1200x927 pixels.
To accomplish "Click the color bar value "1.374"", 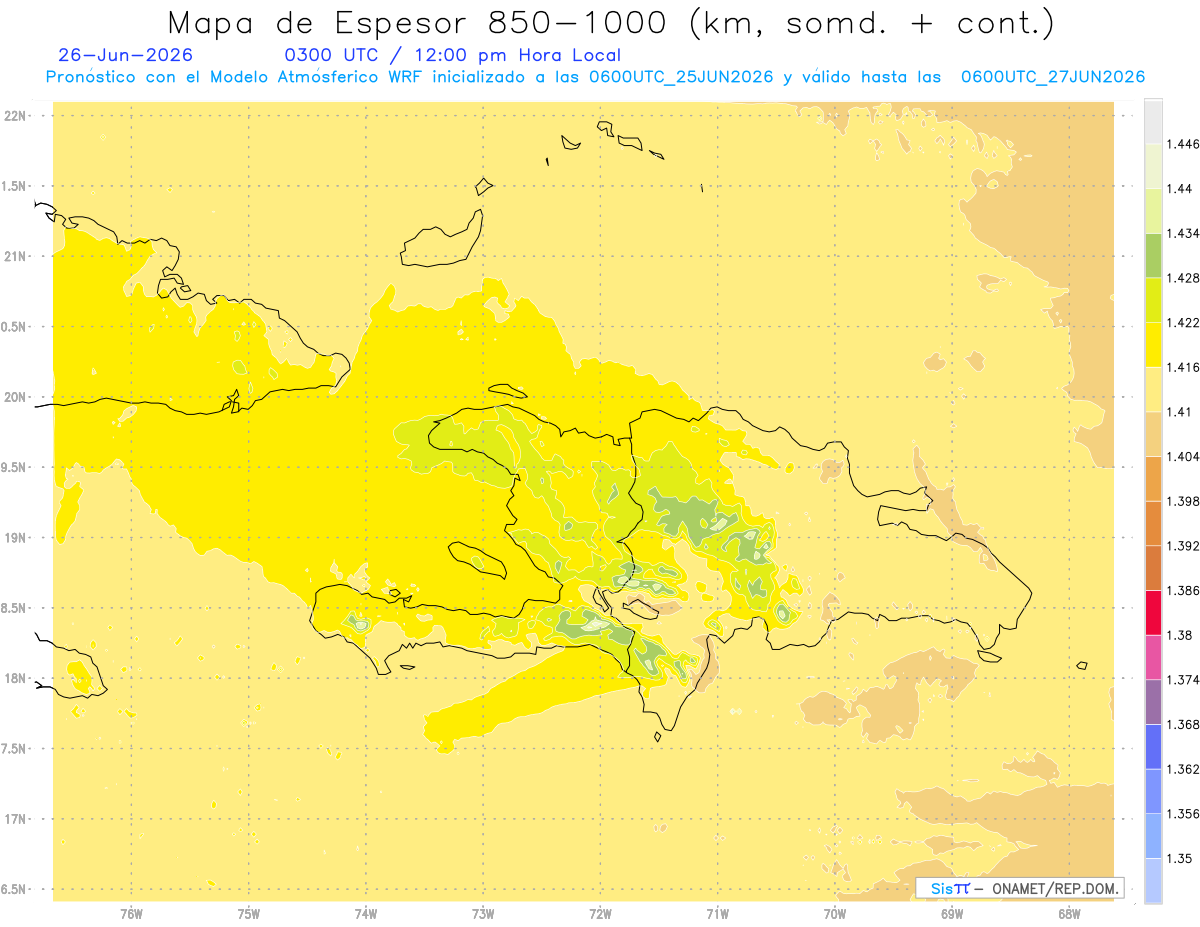I will point(1183,680).
